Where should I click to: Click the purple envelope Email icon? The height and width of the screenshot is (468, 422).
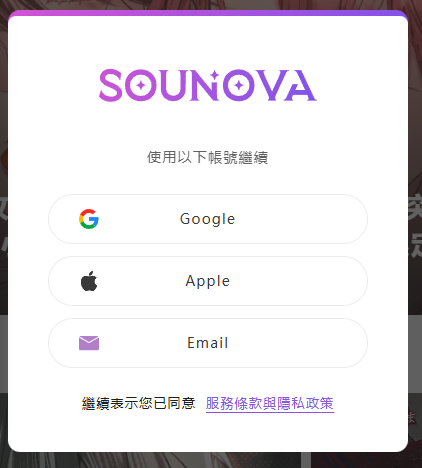(x=89, y=343)
